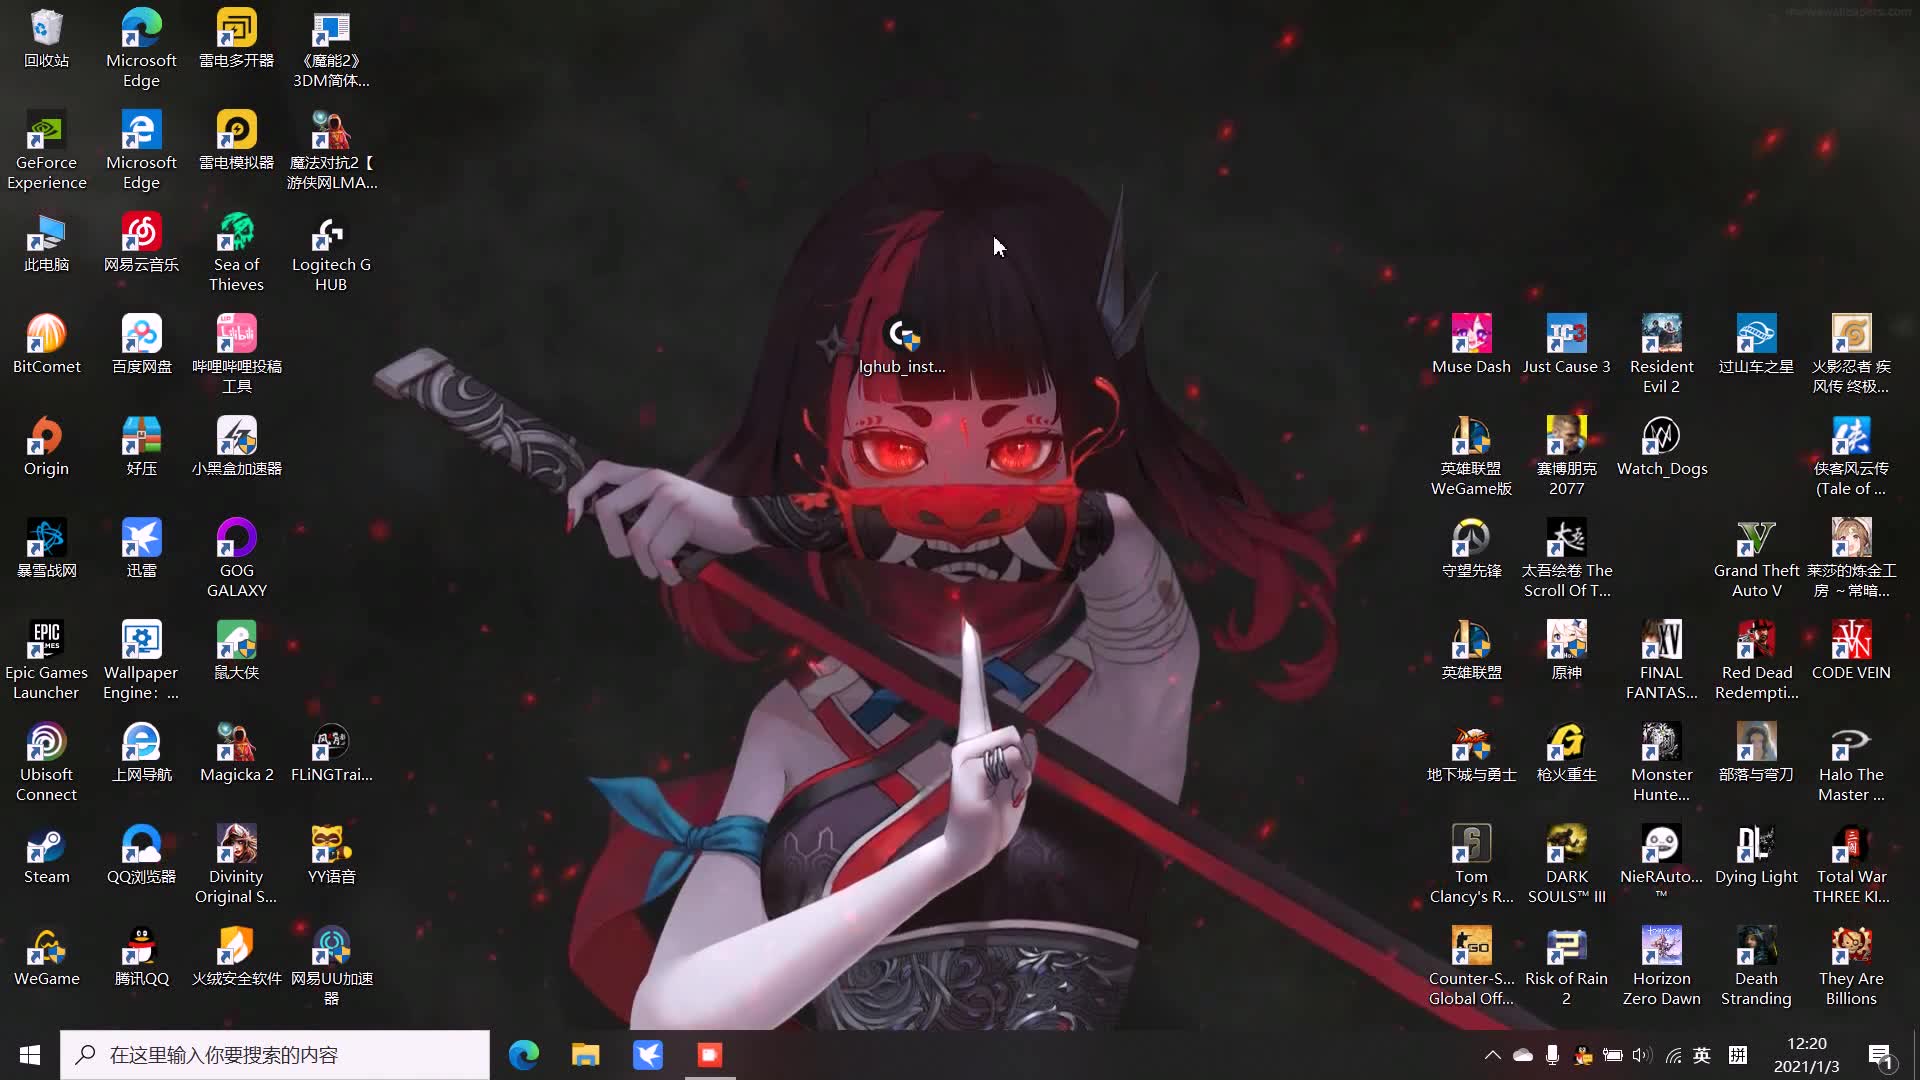
Task: Click the taskbar search input box
Action: coord(275,1055)
